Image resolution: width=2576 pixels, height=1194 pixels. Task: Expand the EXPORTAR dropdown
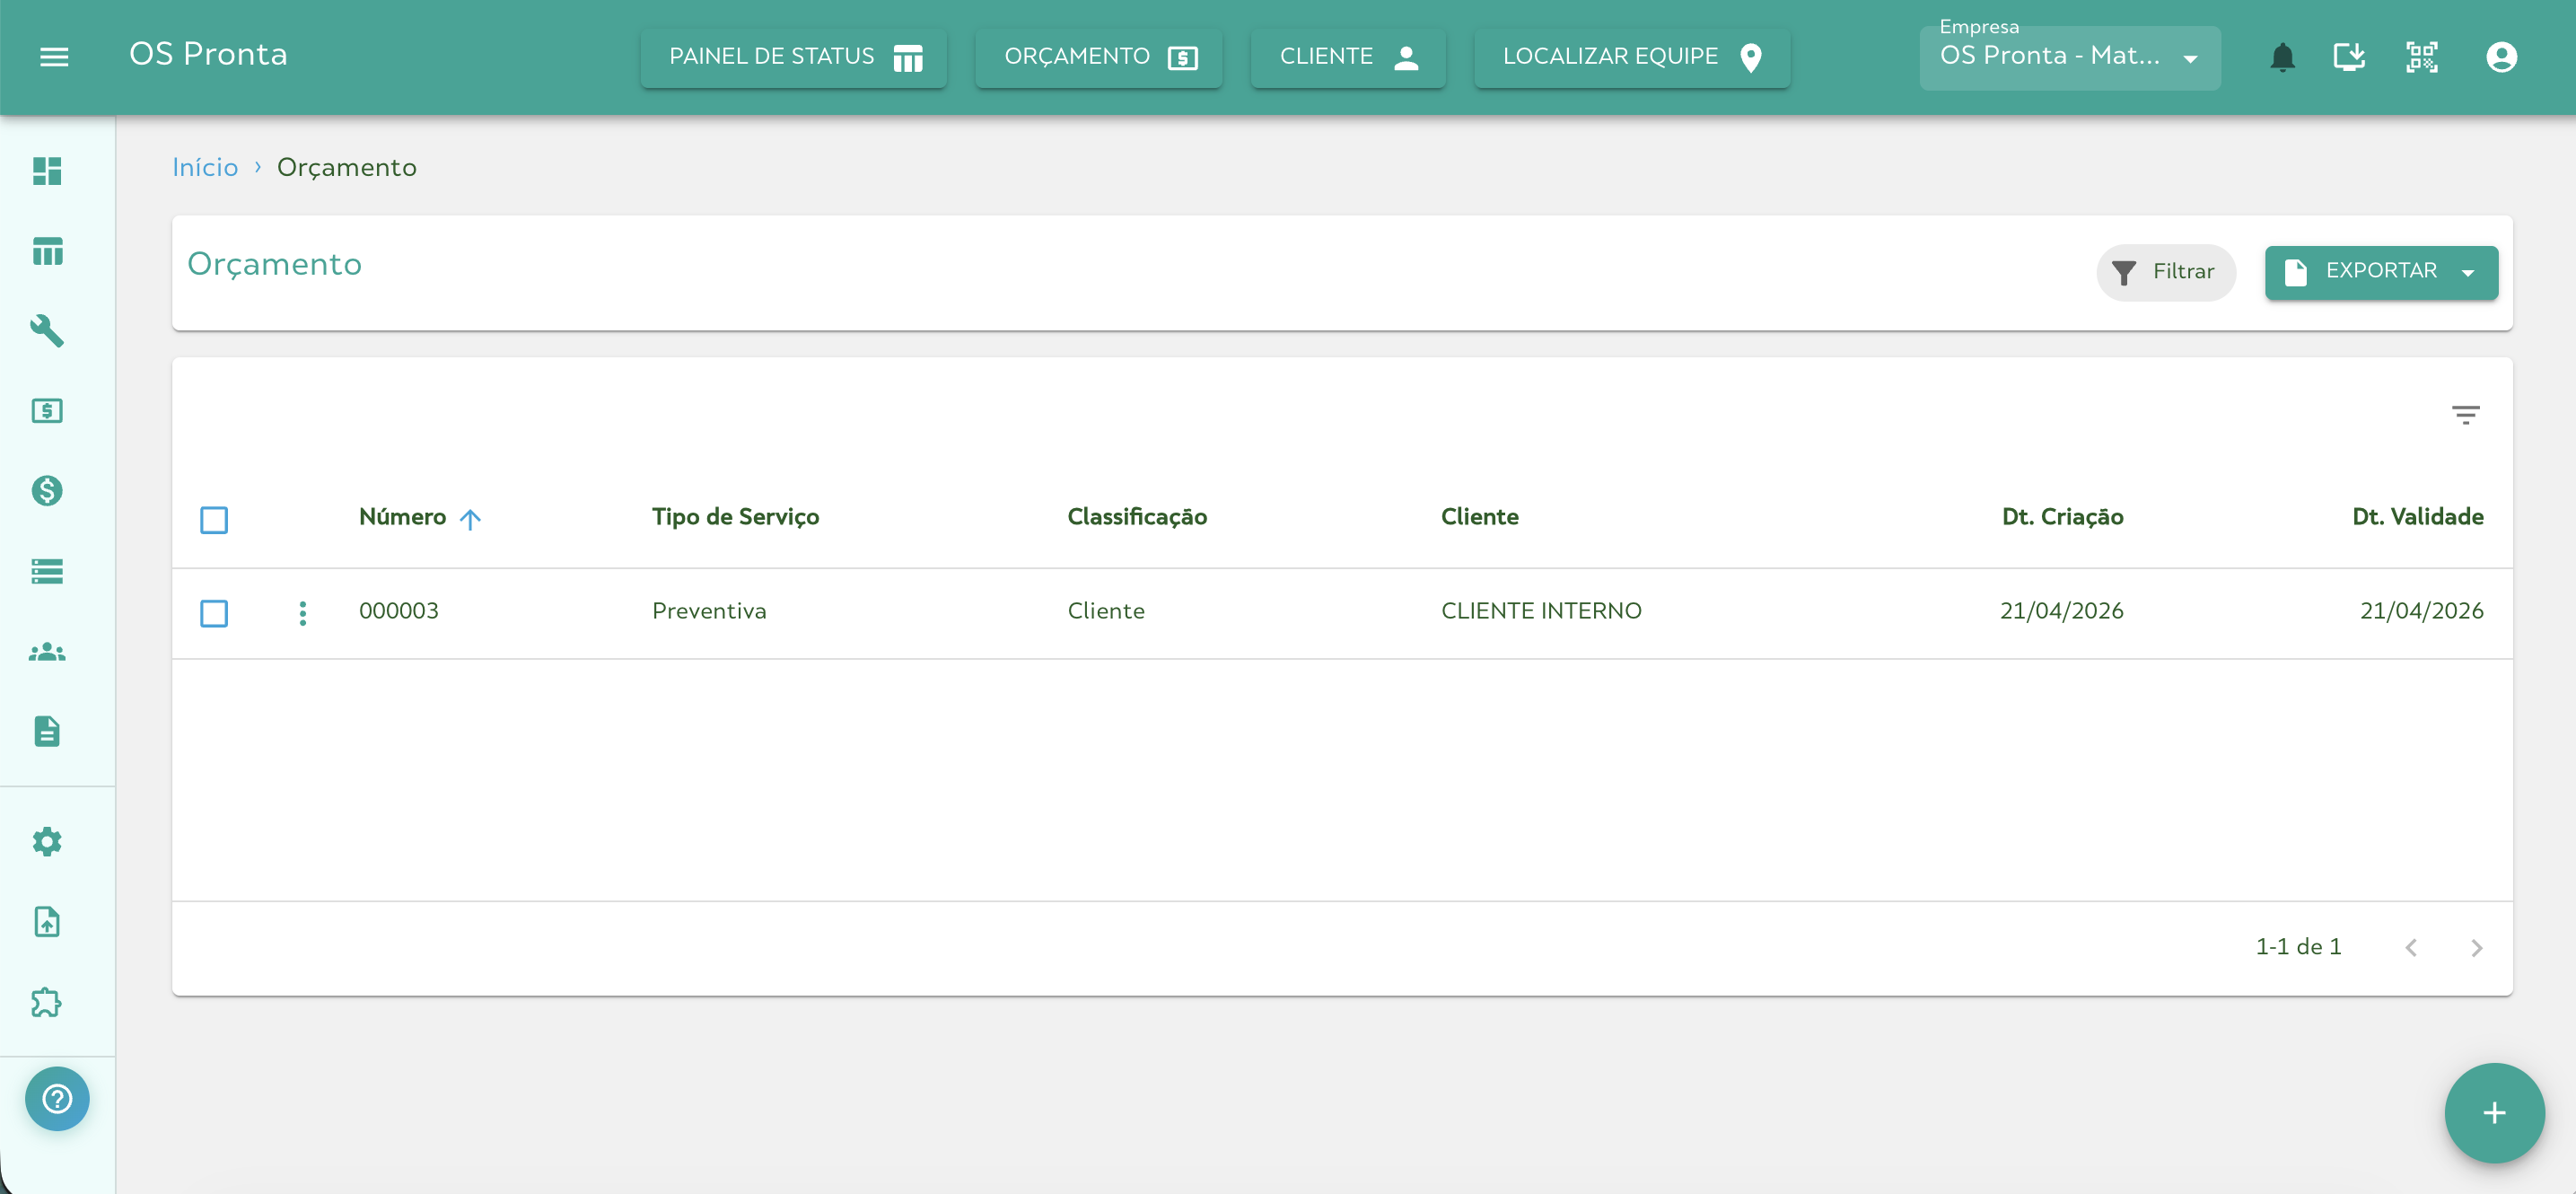2380,272
